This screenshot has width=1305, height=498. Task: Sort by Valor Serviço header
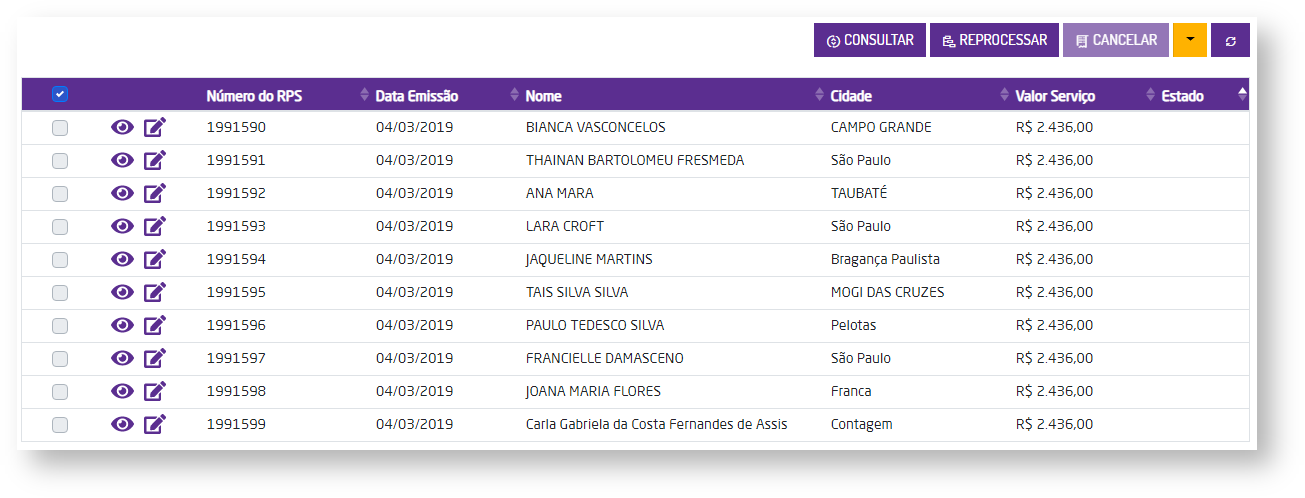click(1055, 96)
